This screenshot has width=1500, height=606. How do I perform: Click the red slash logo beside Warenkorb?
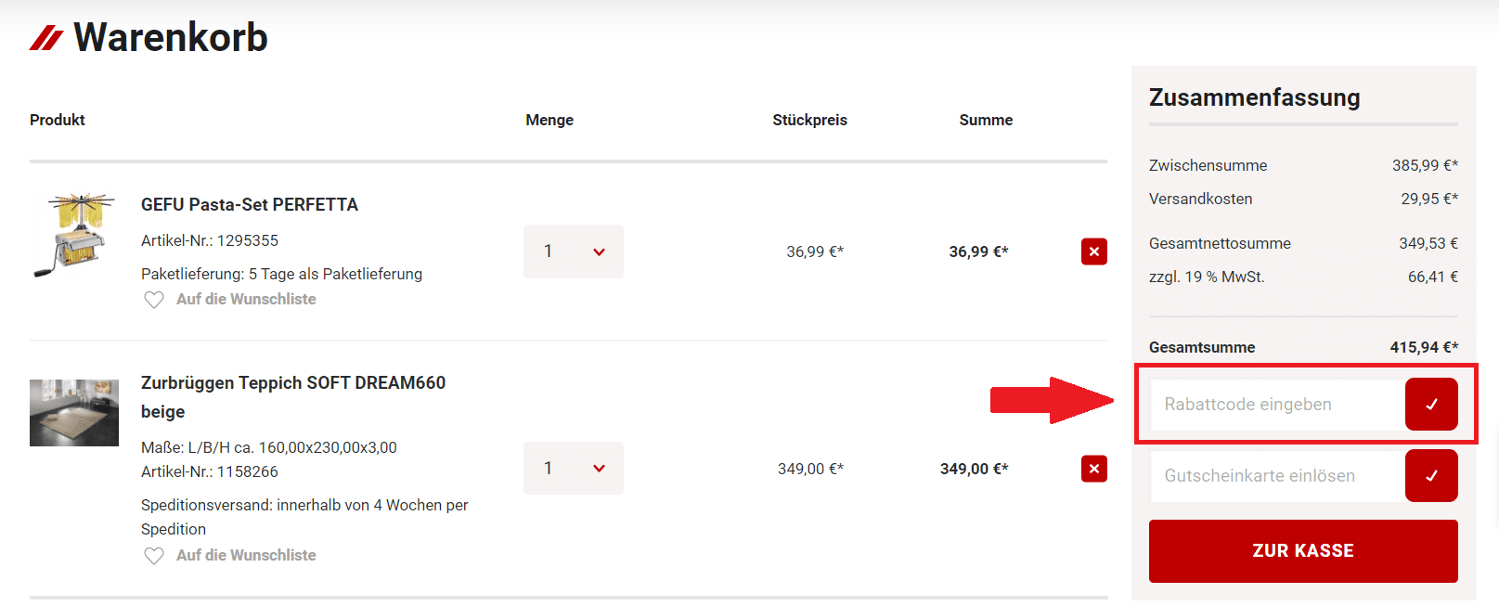(x=46, y=39)
